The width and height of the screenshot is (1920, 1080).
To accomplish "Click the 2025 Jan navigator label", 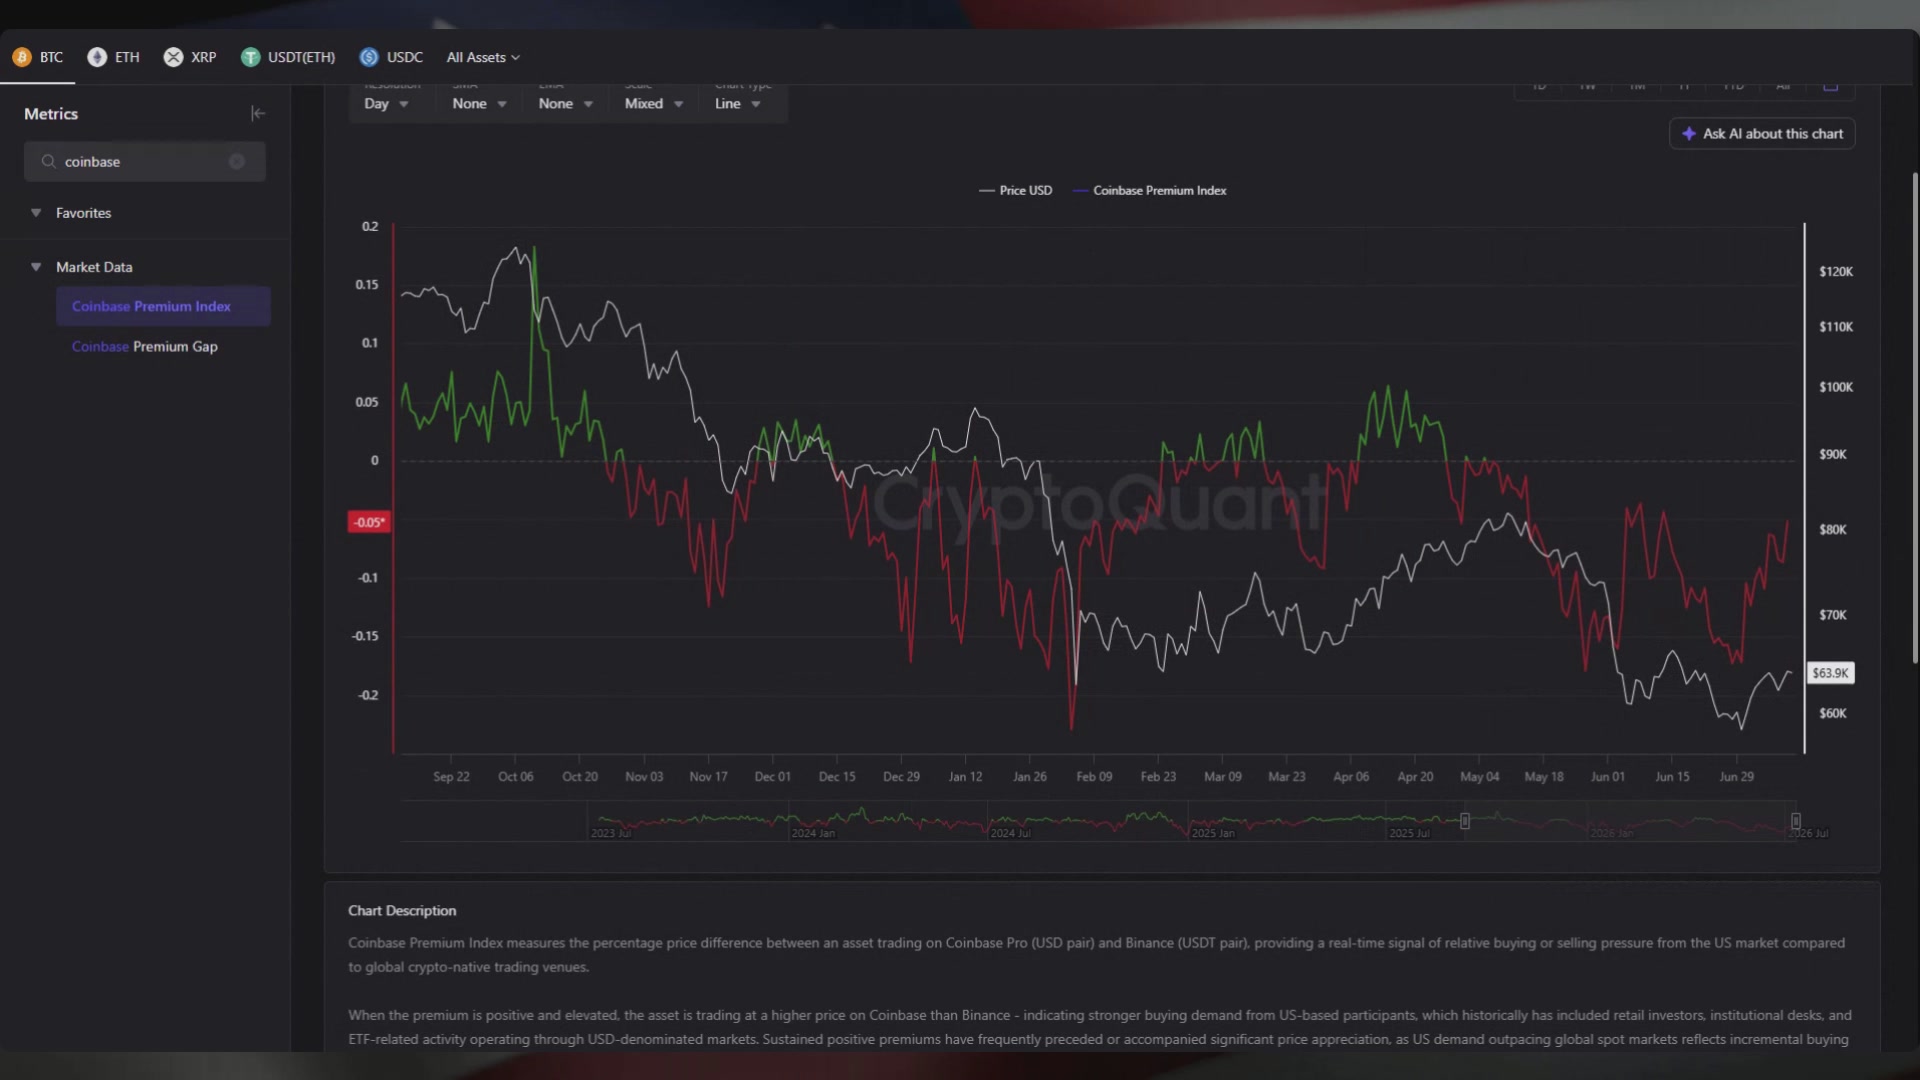I will point(1213,833).
